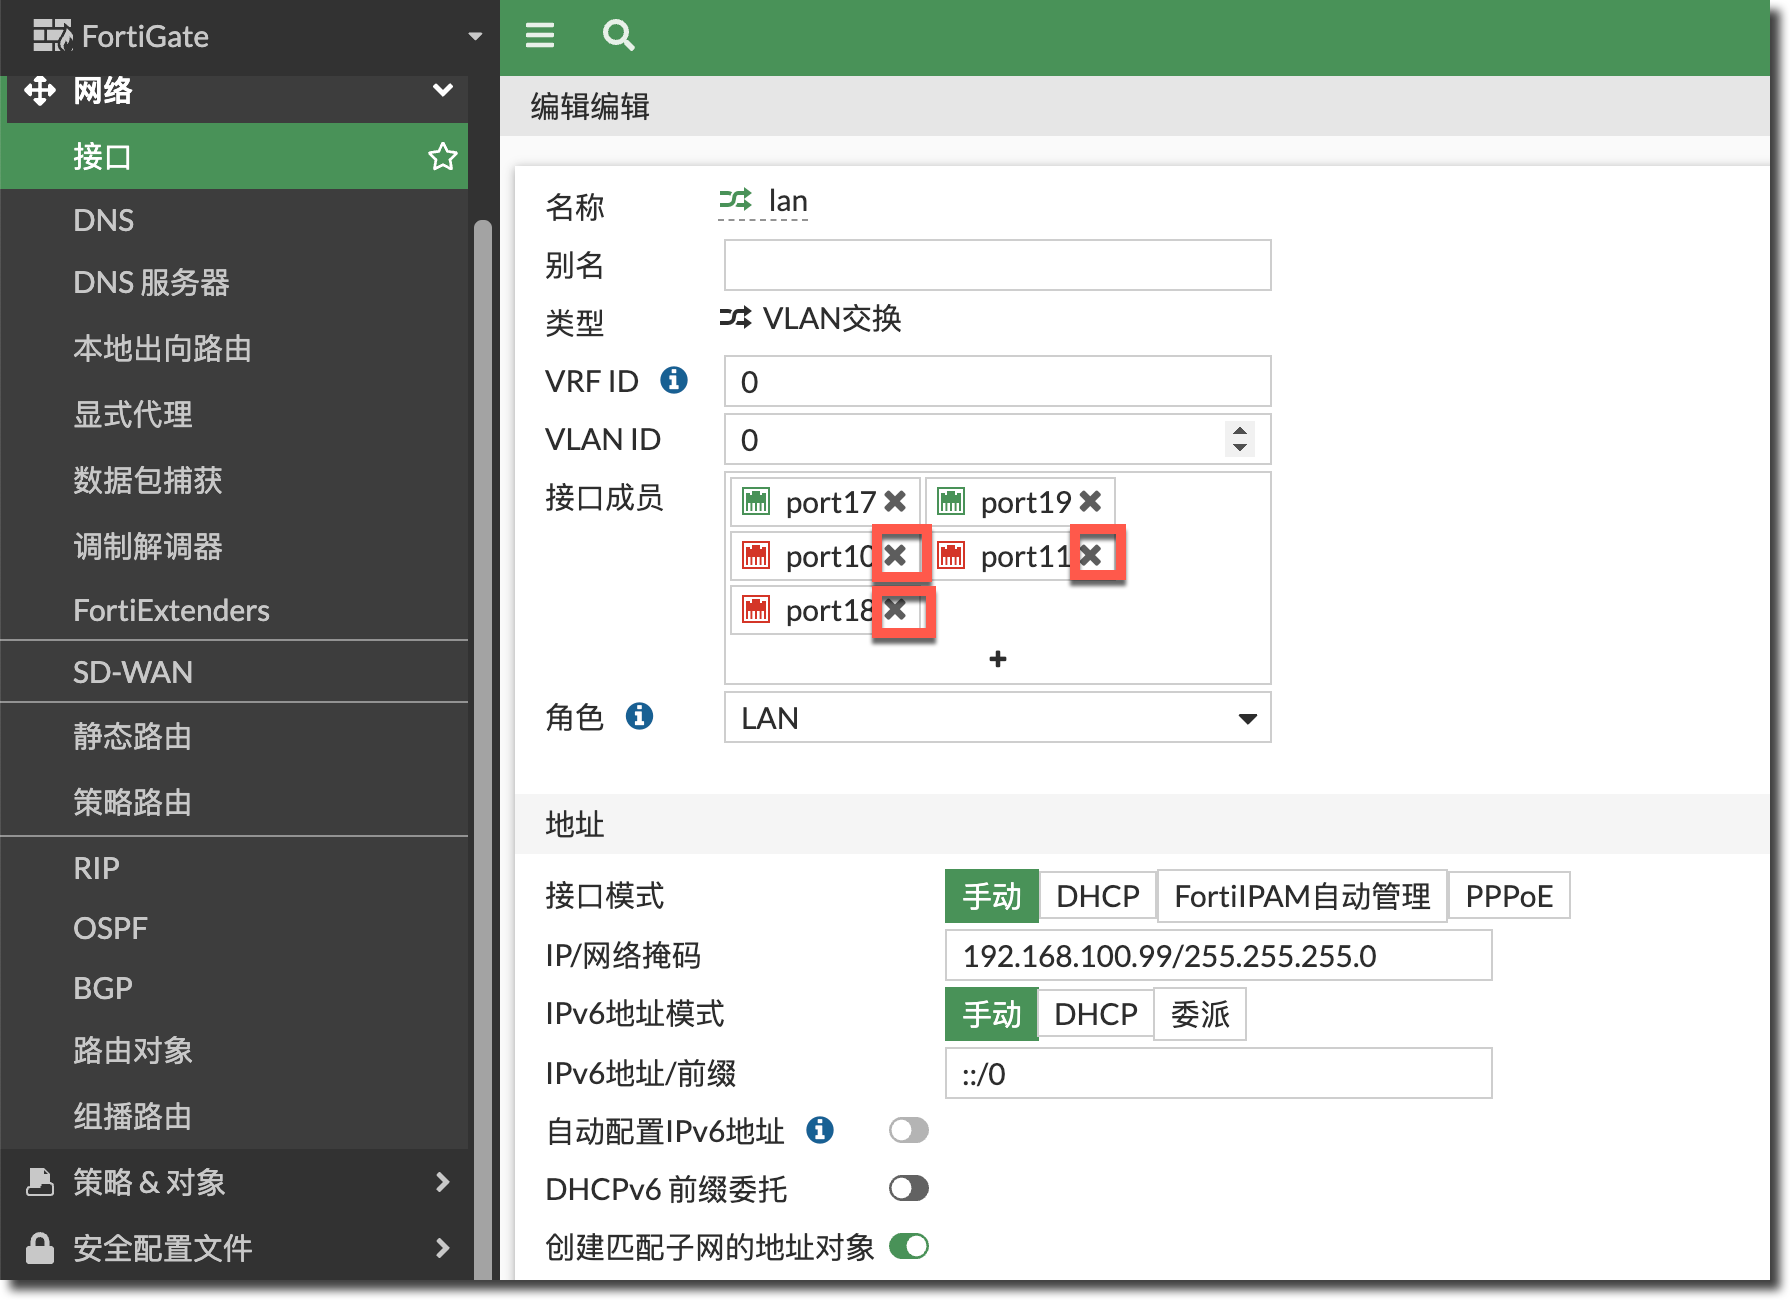
Task: Disable 创建匹配子网的地址对象 toggle
Action: [x=908, y=1246]
